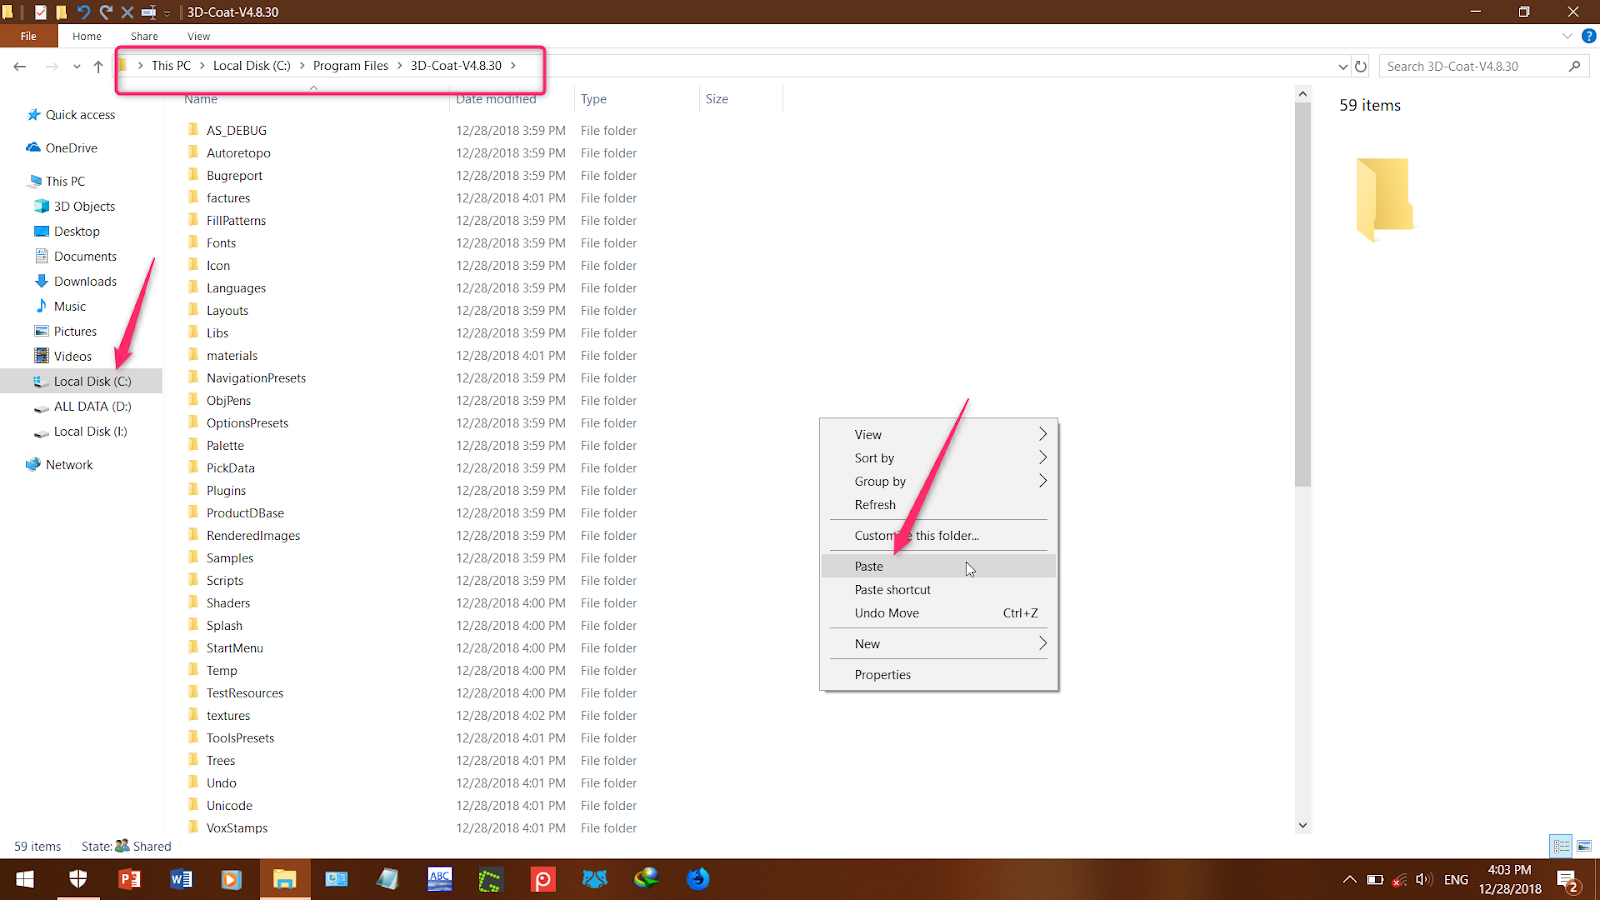Open recent locations dropdown arrow
The height and width of the screenshot is (900, 1600).
pyautogui.click(x=76, y=66)
